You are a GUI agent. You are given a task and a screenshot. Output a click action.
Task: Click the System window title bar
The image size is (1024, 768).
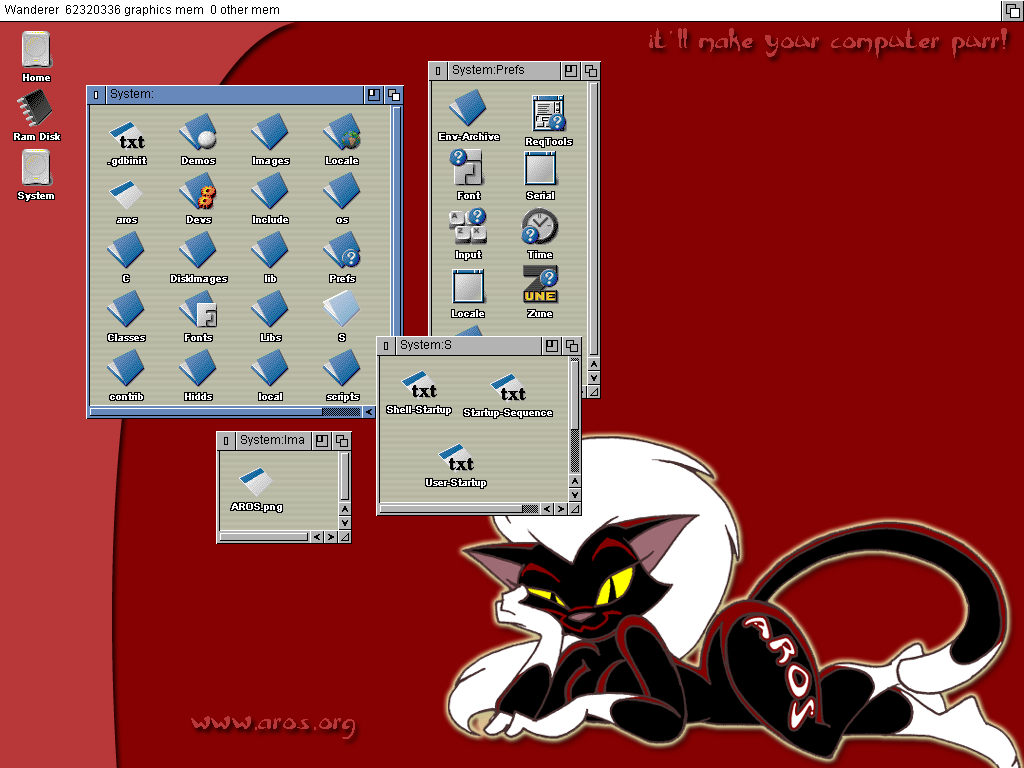pos(234,95)
